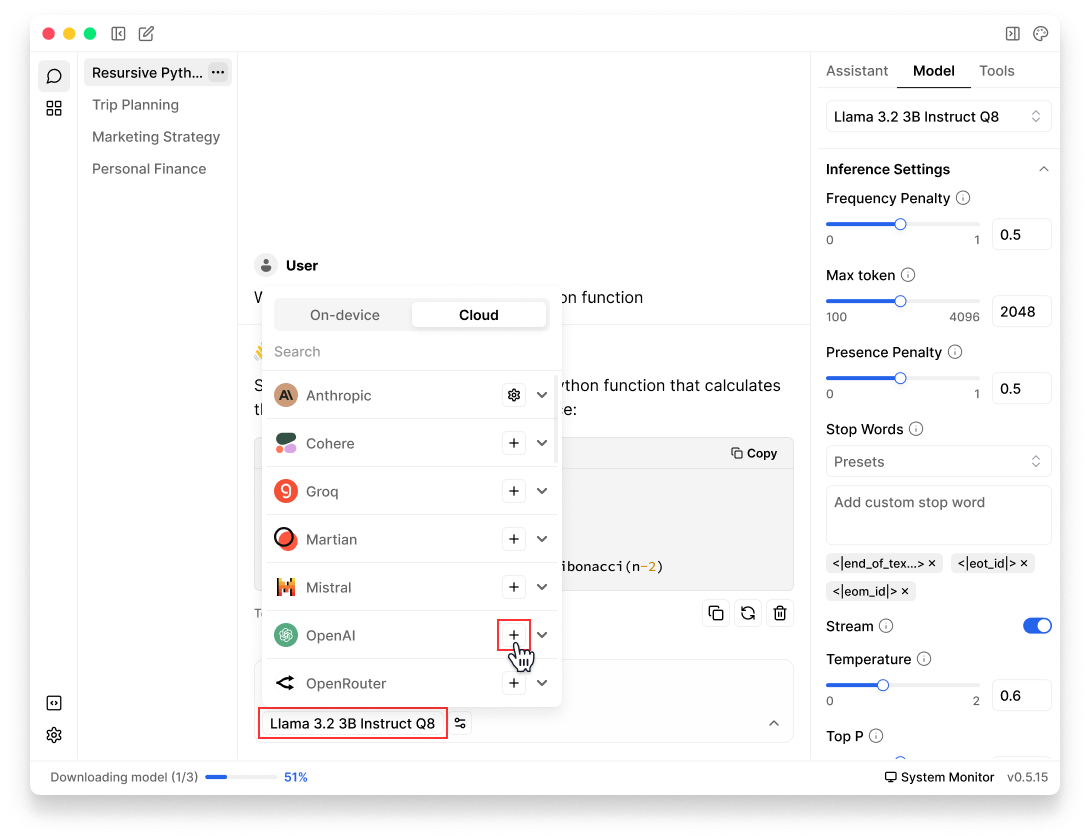Delete the message with trash icon
Screen dimensions: 1090x840
click(x=780, y=613)
